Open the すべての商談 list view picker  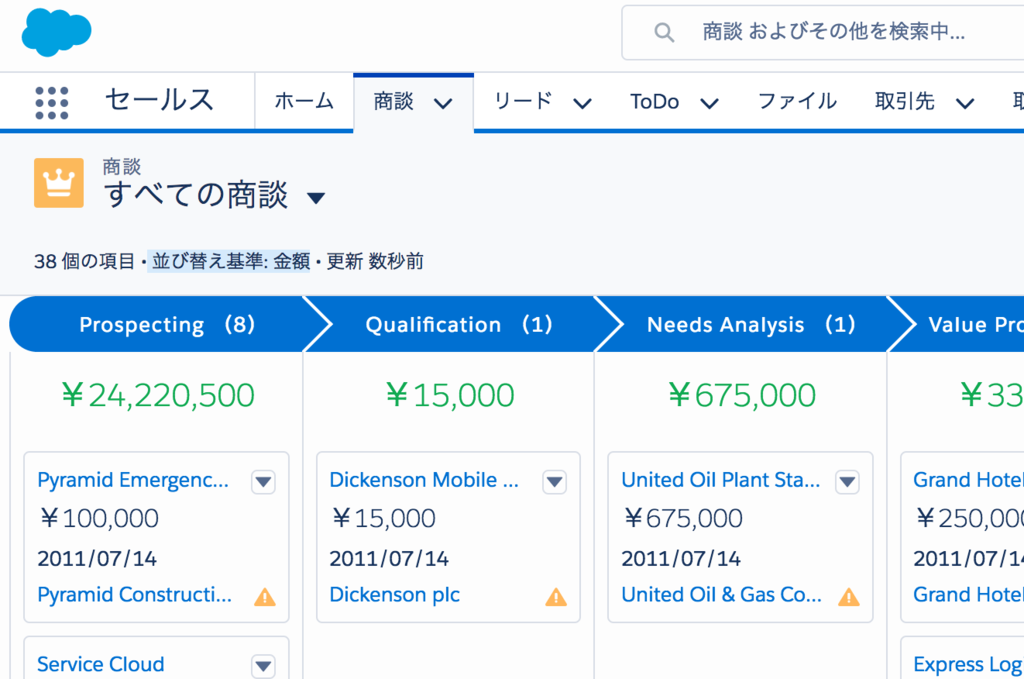(316, 197)
